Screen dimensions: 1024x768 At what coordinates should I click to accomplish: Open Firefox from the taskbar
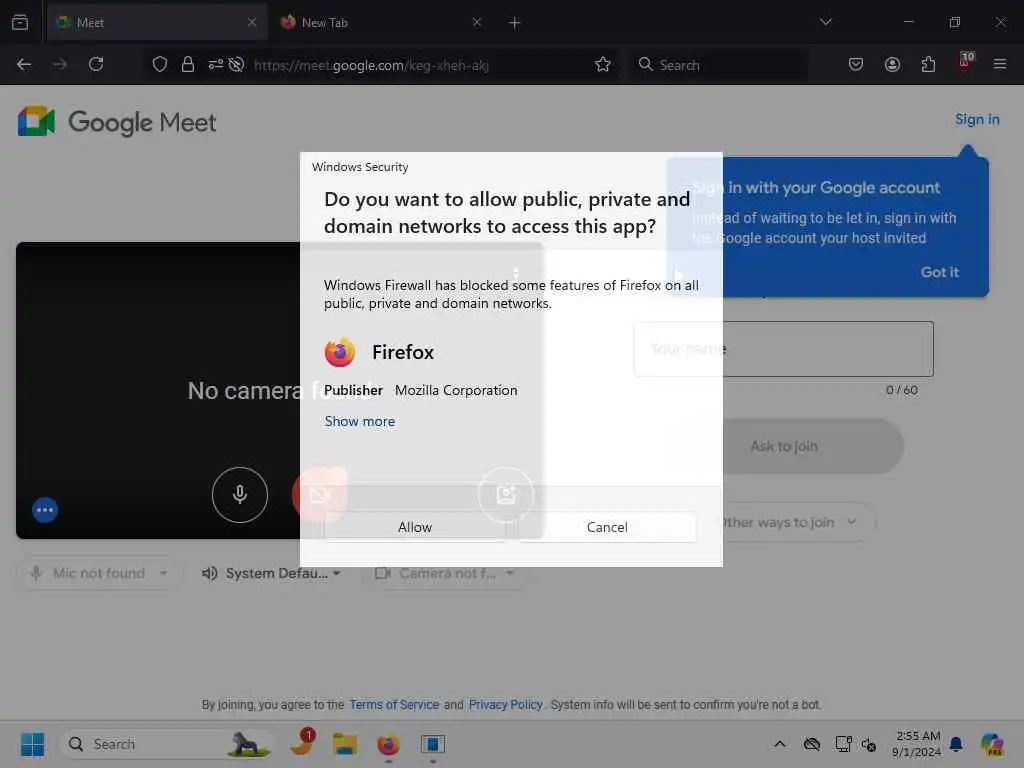pos(389,744)
